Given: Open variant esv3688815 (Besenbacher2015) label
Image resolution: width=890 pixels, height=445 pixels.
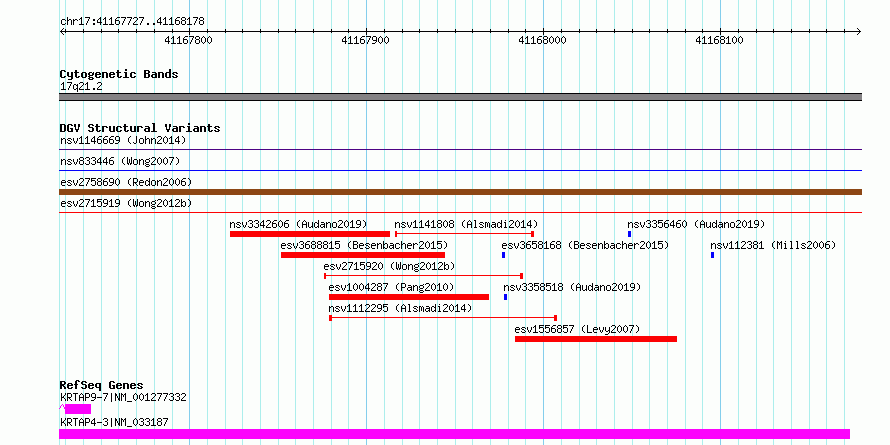Looking at the screenshot, I should click(364, 245).
